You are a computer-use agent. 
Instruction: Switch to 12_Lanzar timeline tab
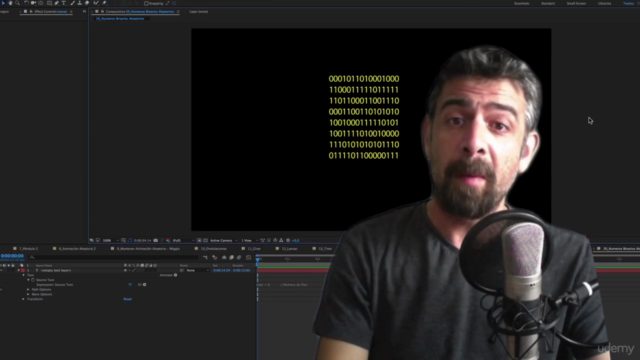click(x=289, y=249)
